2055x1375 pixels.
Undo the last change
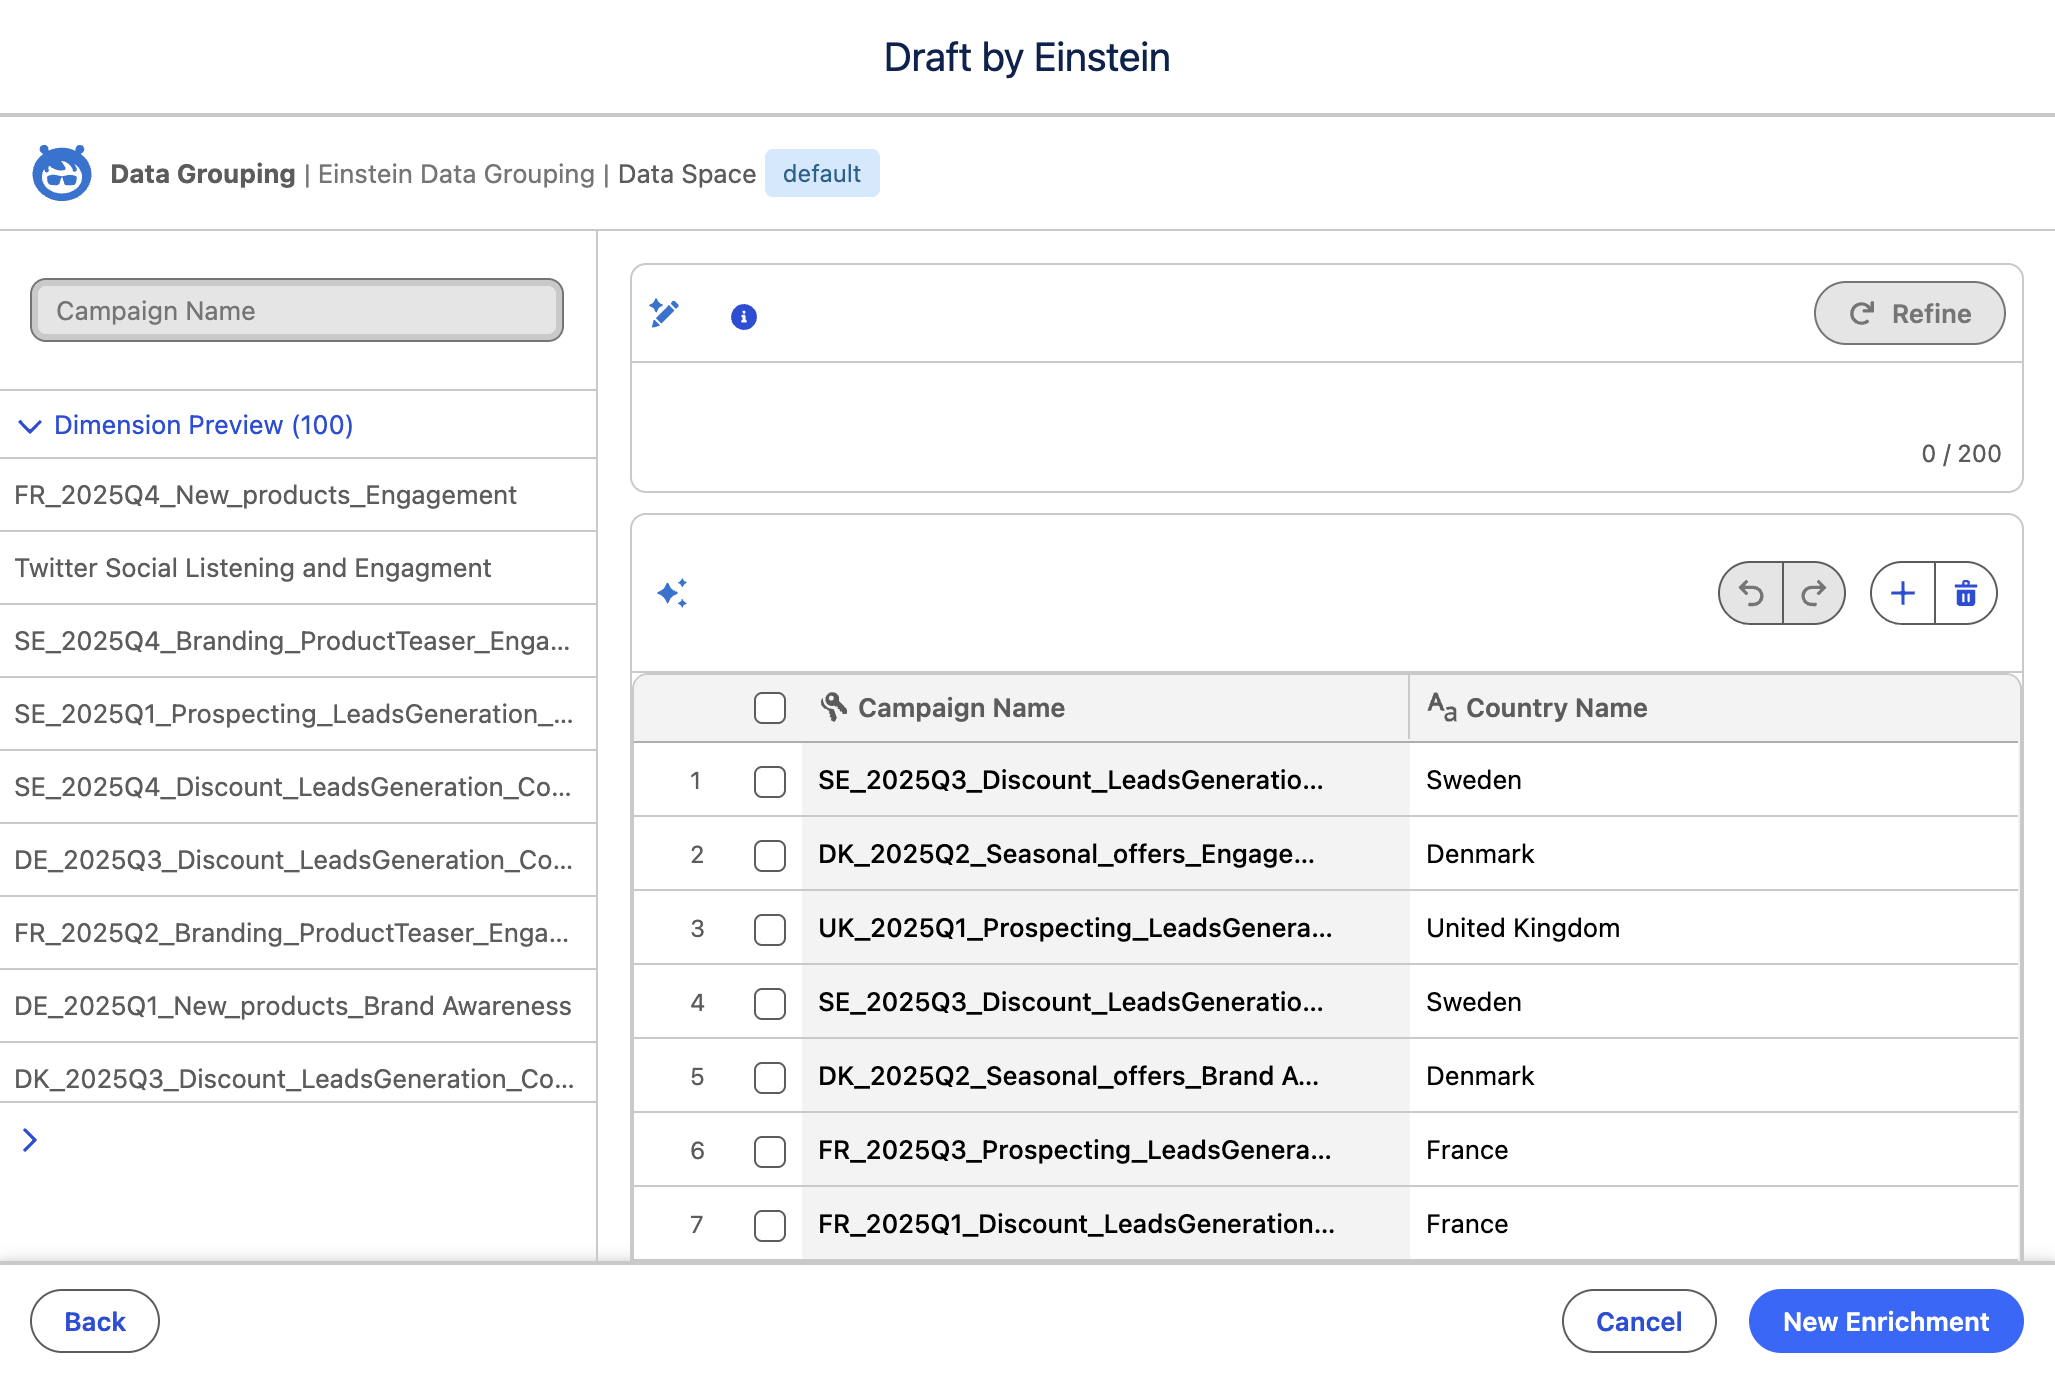point(1751,593)
